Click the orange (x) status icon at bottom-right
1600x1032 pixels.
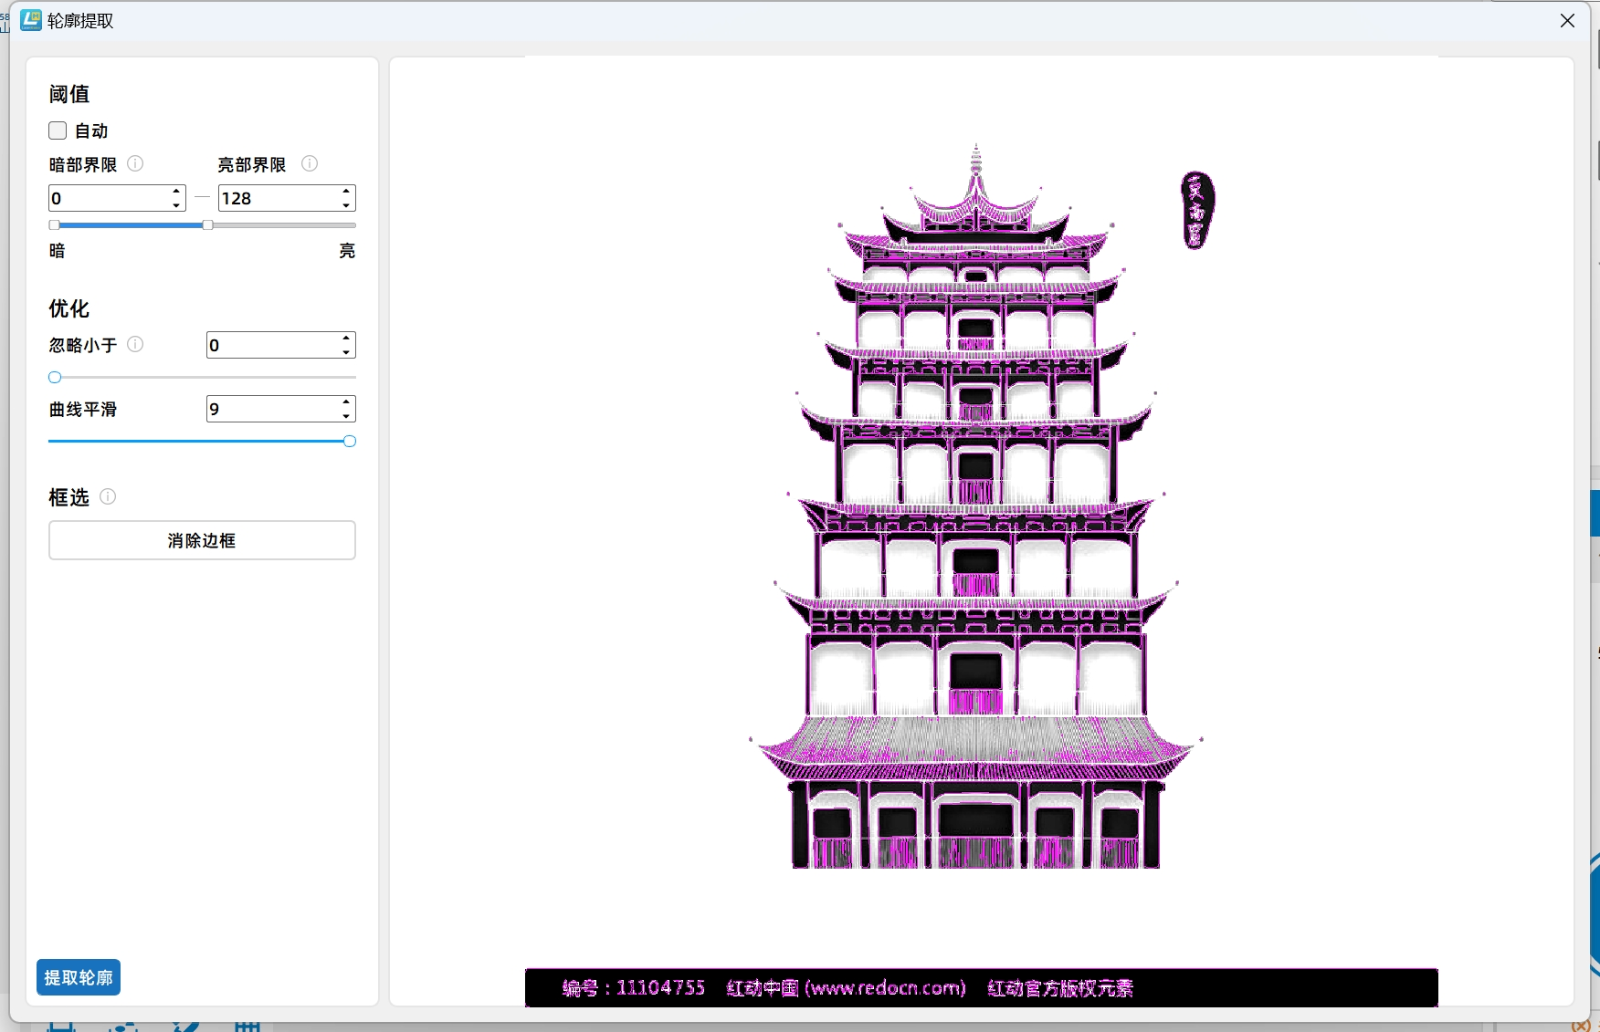tap(1581, 1026)
